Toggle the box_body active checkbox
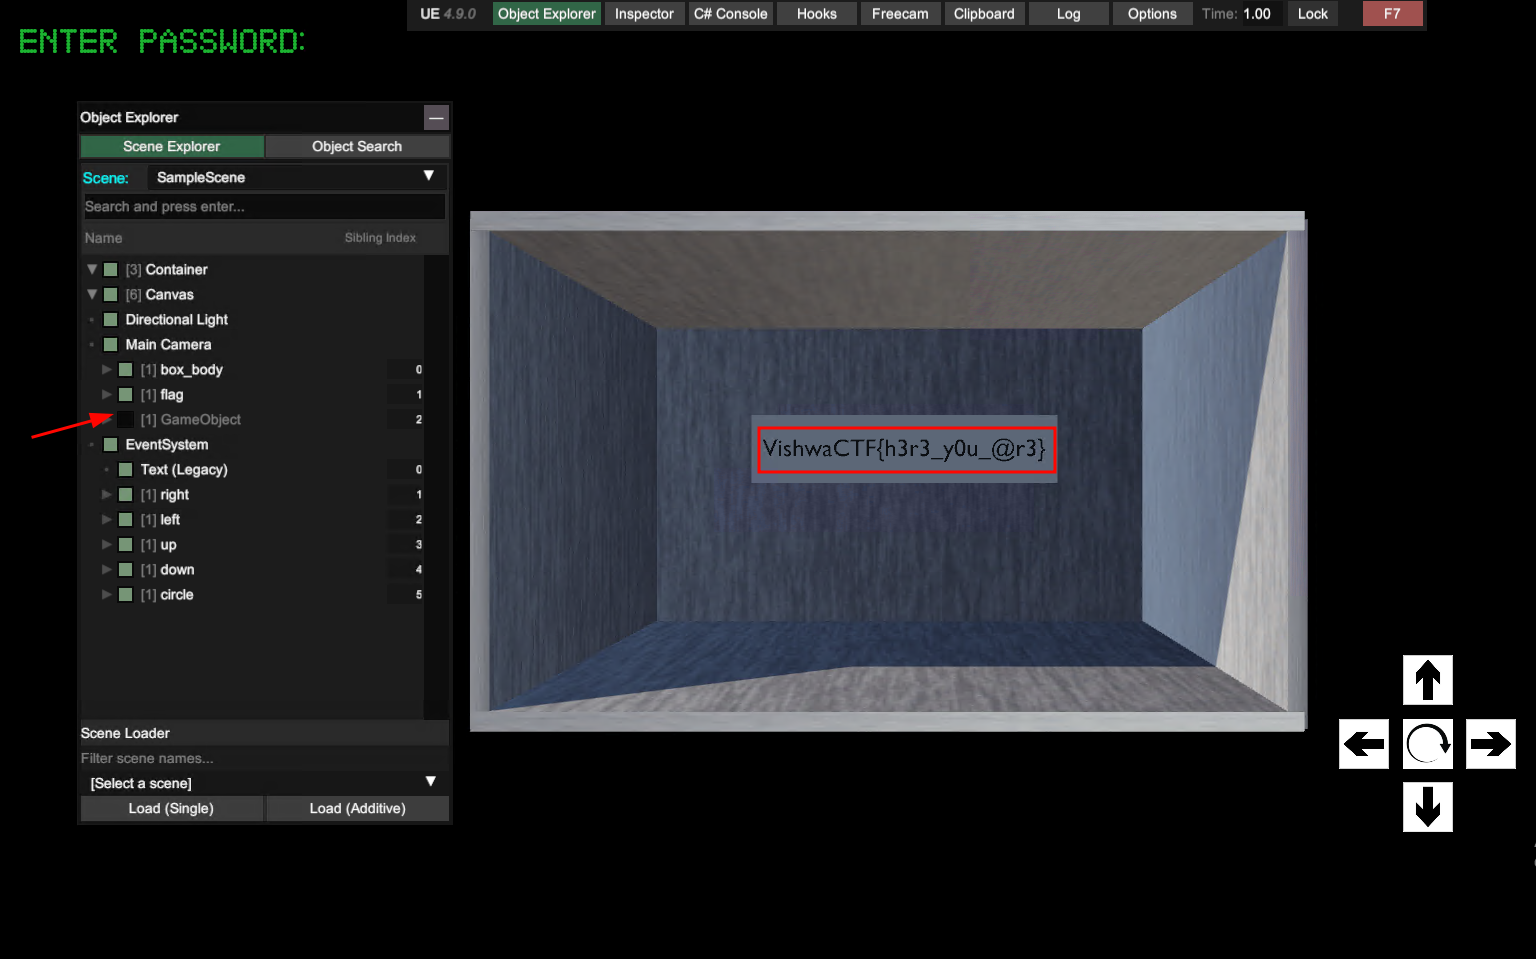 (x=126, y=370)
